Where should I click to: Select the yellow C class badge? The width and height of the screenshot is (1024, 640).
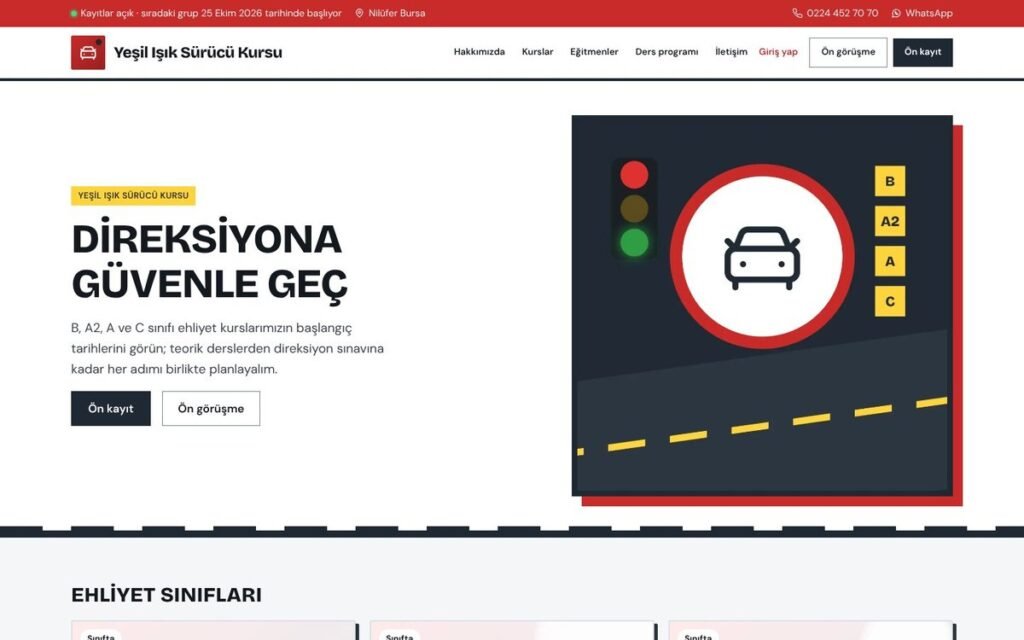(x=889, y=302)
